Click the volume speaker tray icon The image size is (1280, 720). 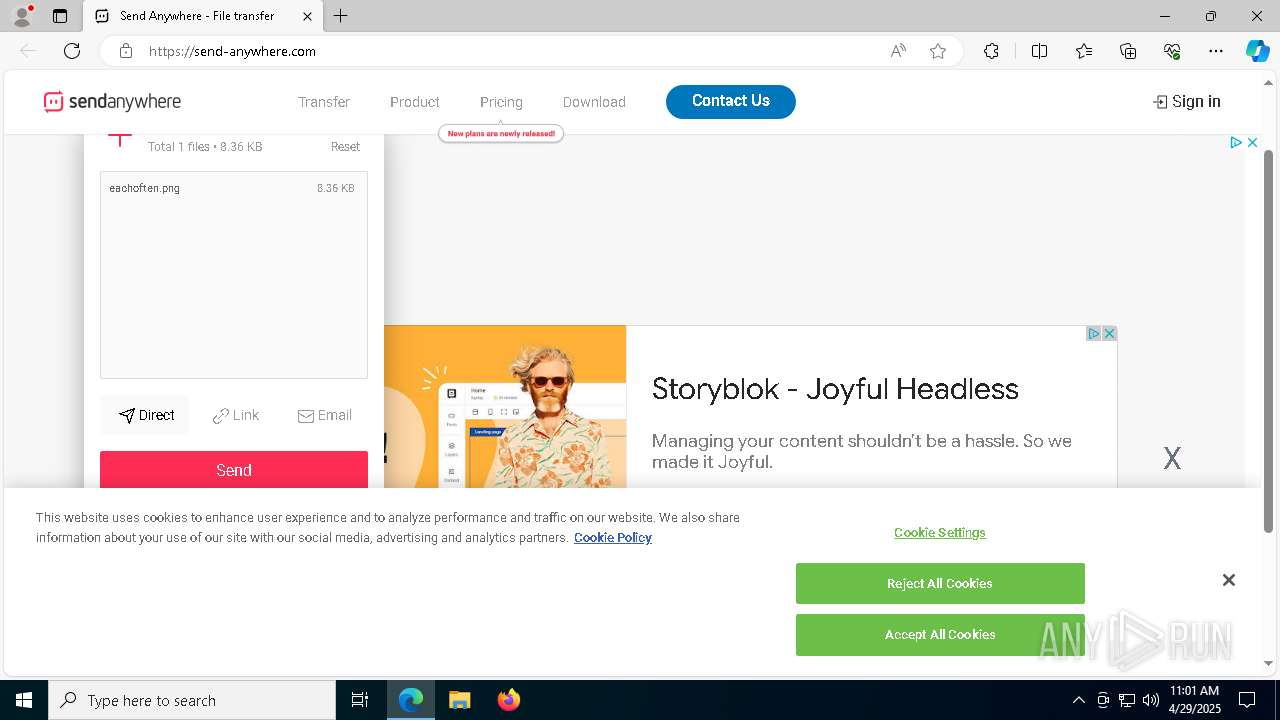coord(1151,700)
